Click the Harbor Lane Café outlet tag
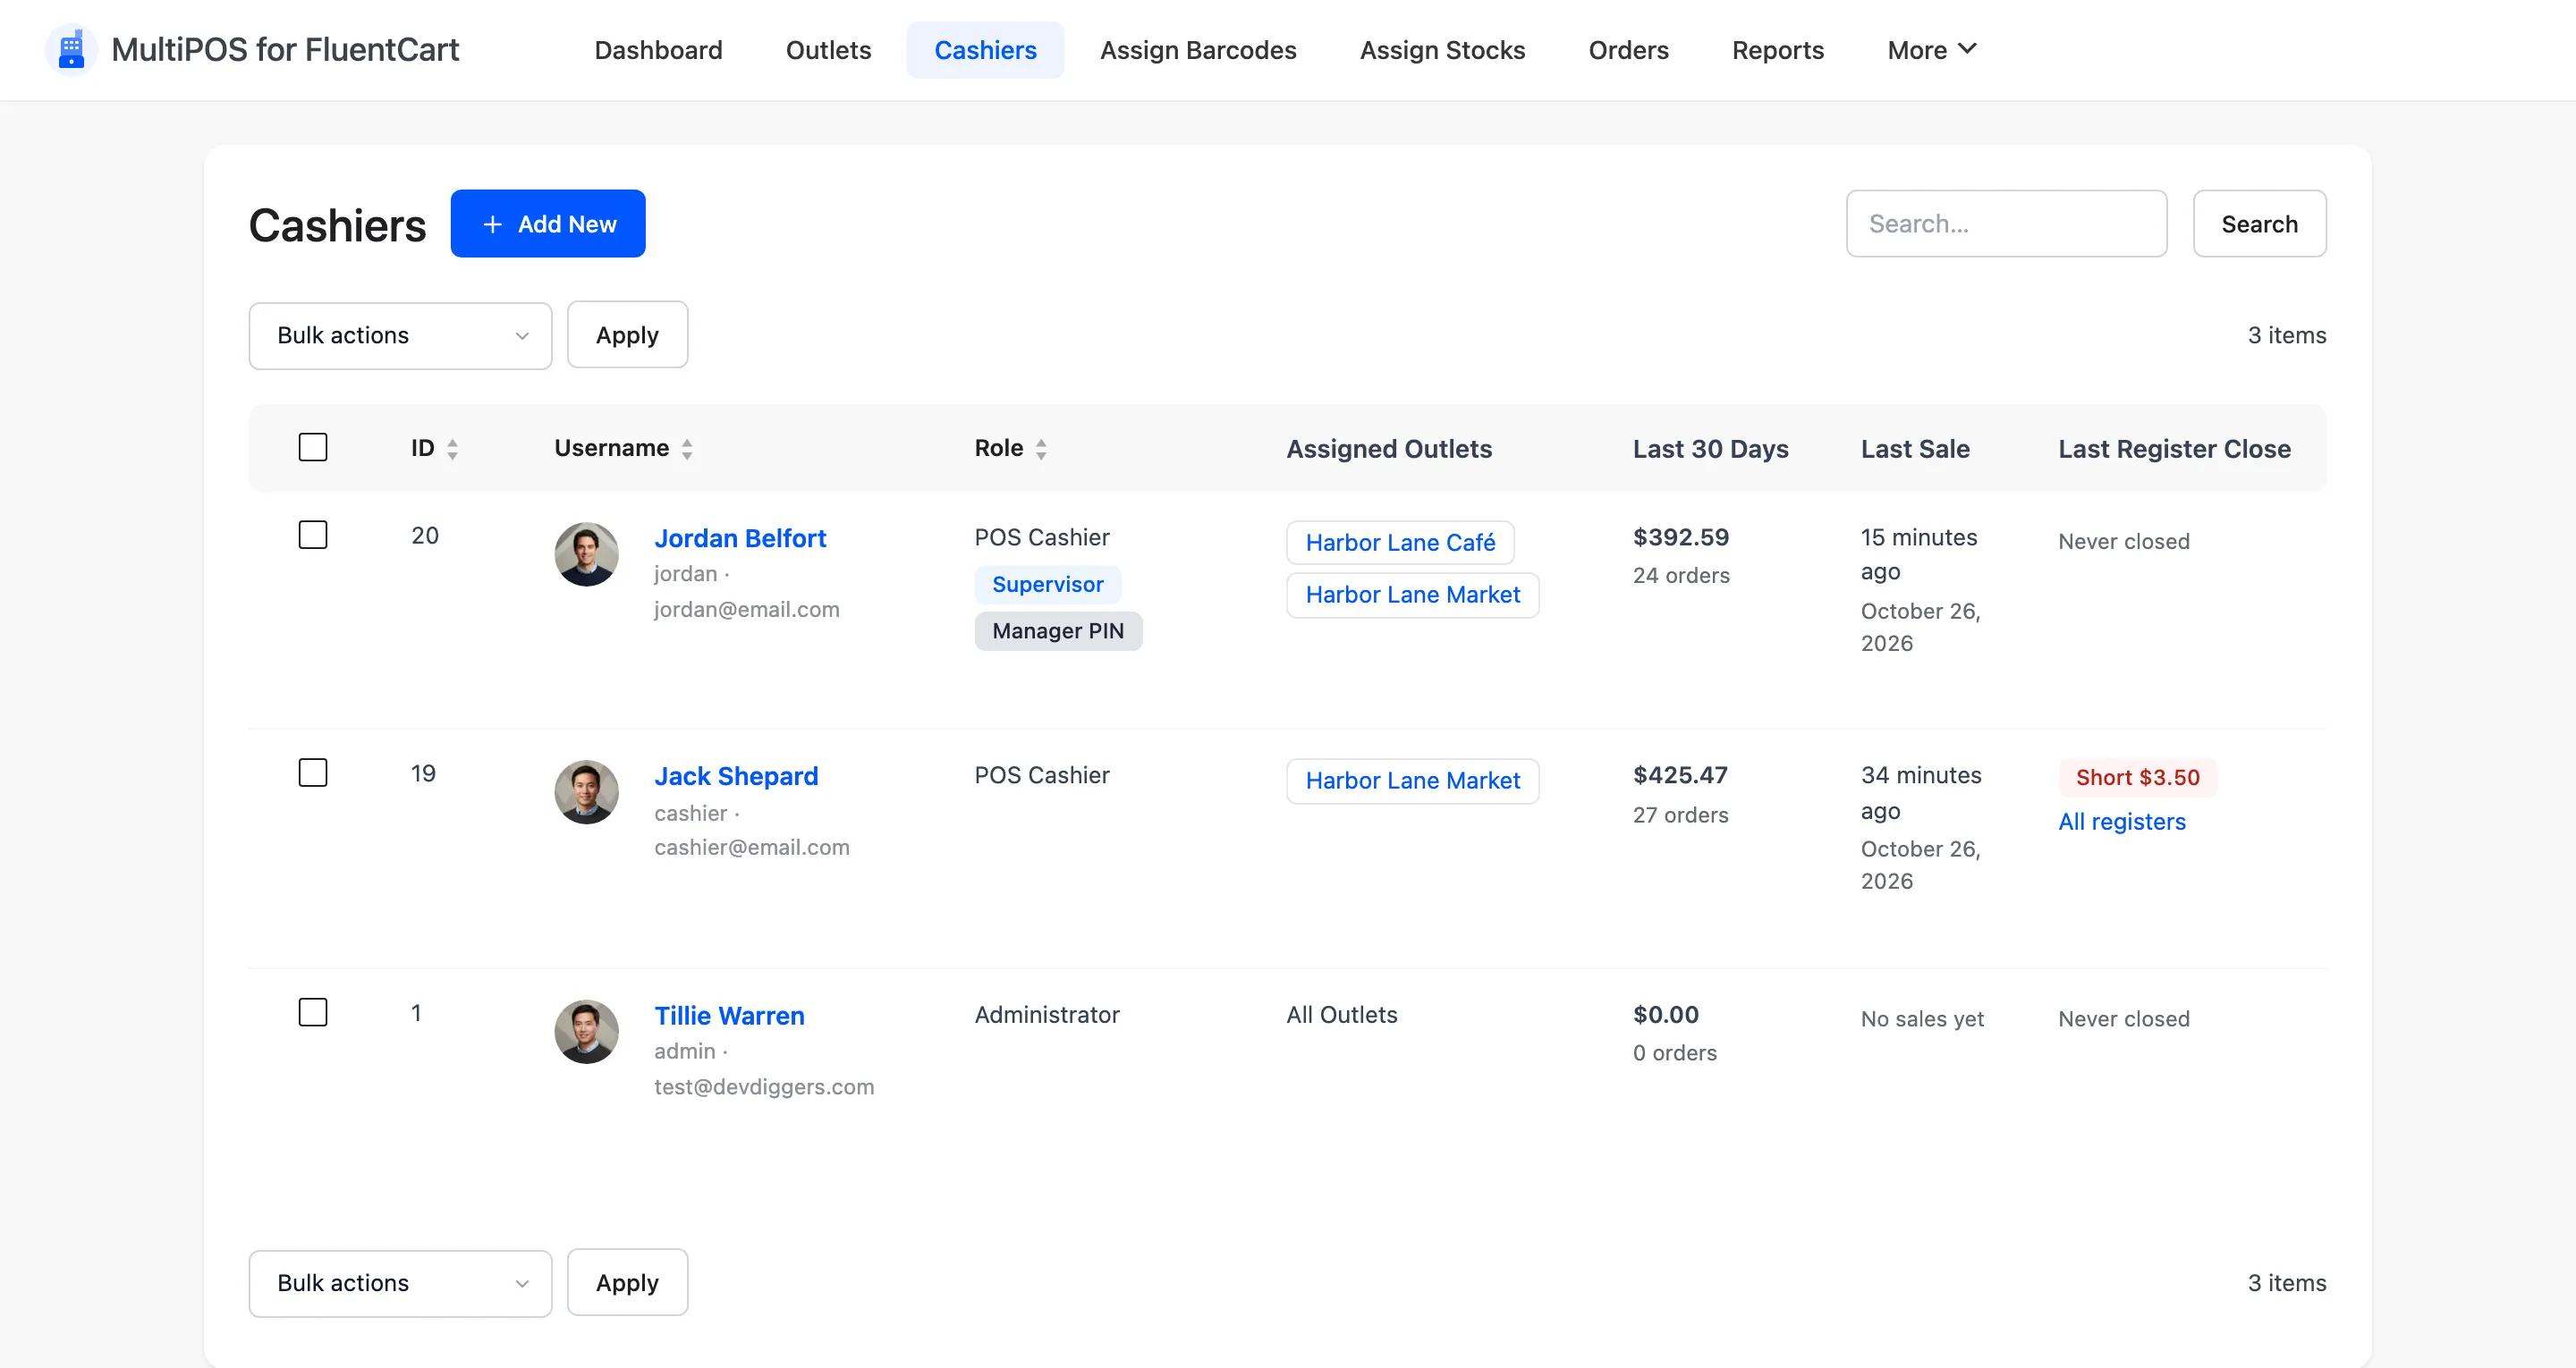The image size is (2576, 1368). pyautogui.click(x=1400, y=543)
